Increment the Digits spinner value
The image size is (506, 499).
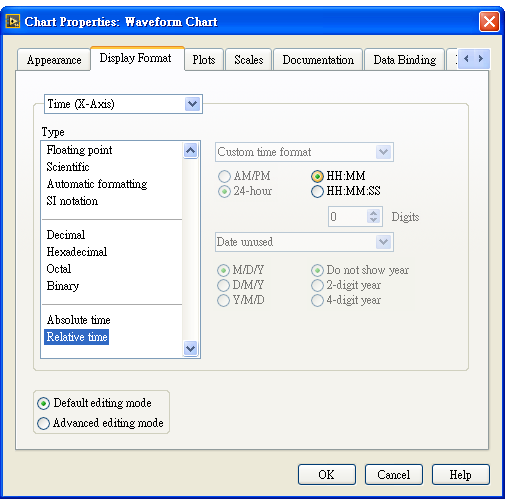pos(374,213)
